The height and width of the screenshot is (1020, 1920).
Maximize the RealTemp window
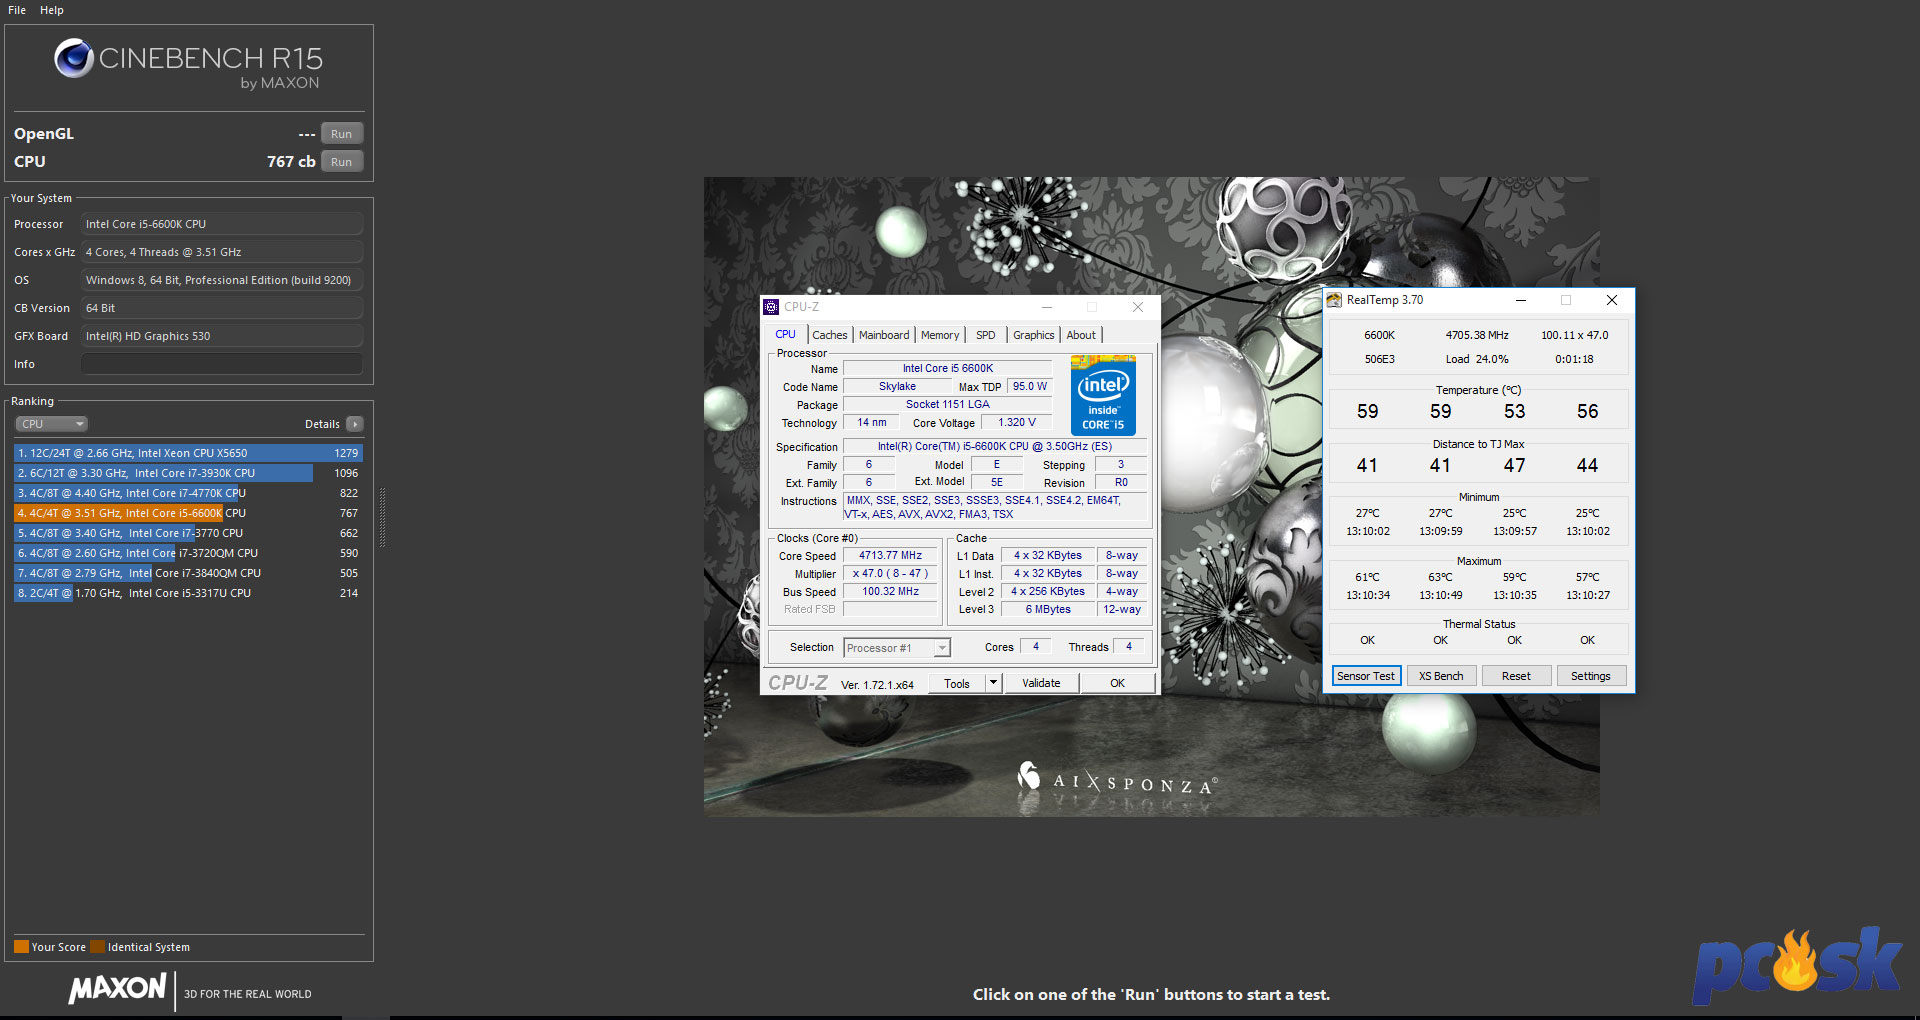pos(1566,300)
